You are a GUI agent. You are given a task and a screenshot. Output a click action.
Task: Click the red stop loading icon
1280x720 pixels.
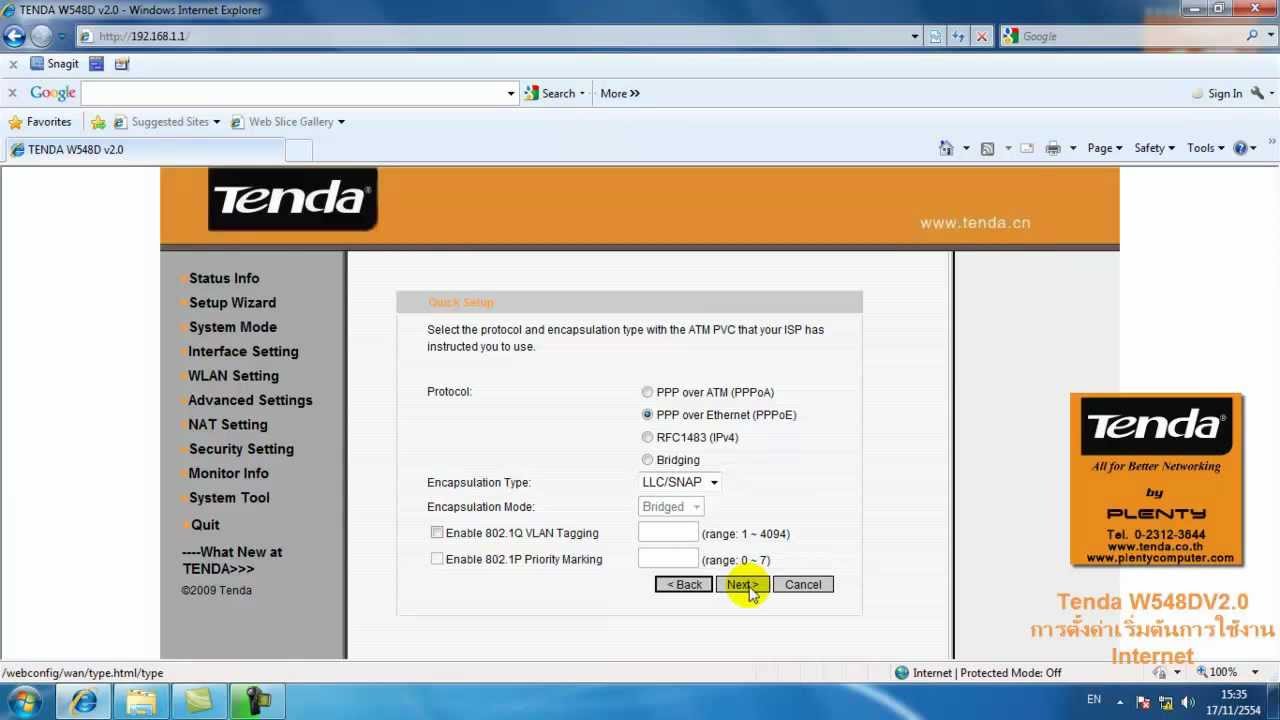click(x=981, y=36)
